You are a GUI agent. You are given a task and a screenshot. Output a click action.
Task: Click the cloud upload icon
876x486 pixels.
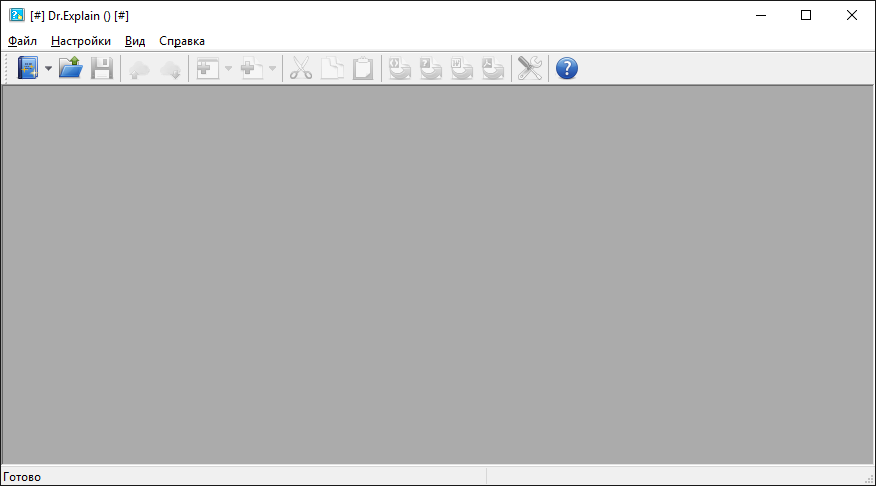click(x=139, y=69)
